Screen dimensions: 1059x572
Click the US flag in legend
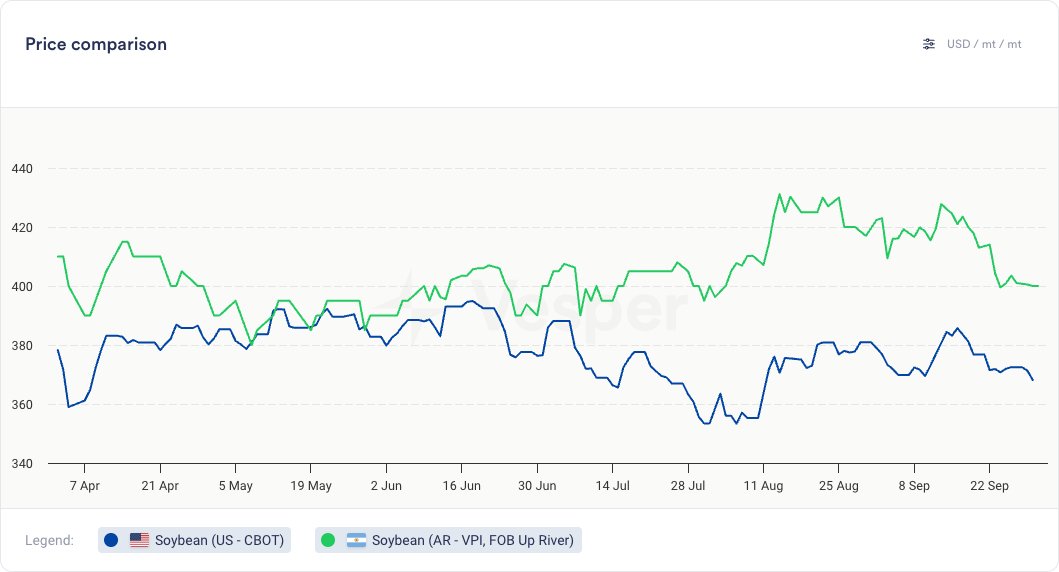click(139, 540)
